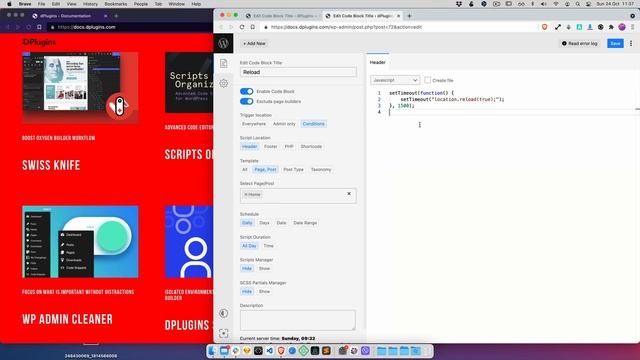This screenshot has width=640, height=360.
Task: Click the Save button
Action: (615, 43)
